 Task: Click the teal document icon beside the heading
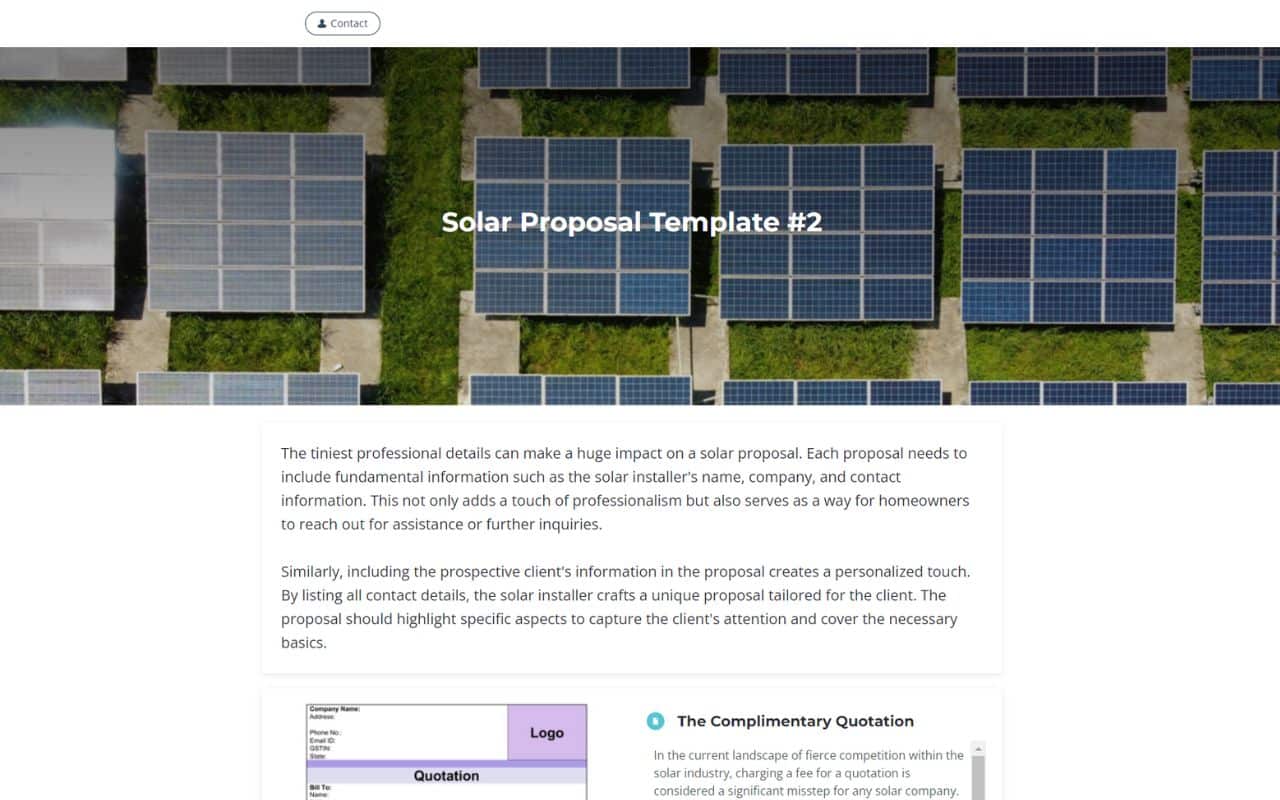655,721
